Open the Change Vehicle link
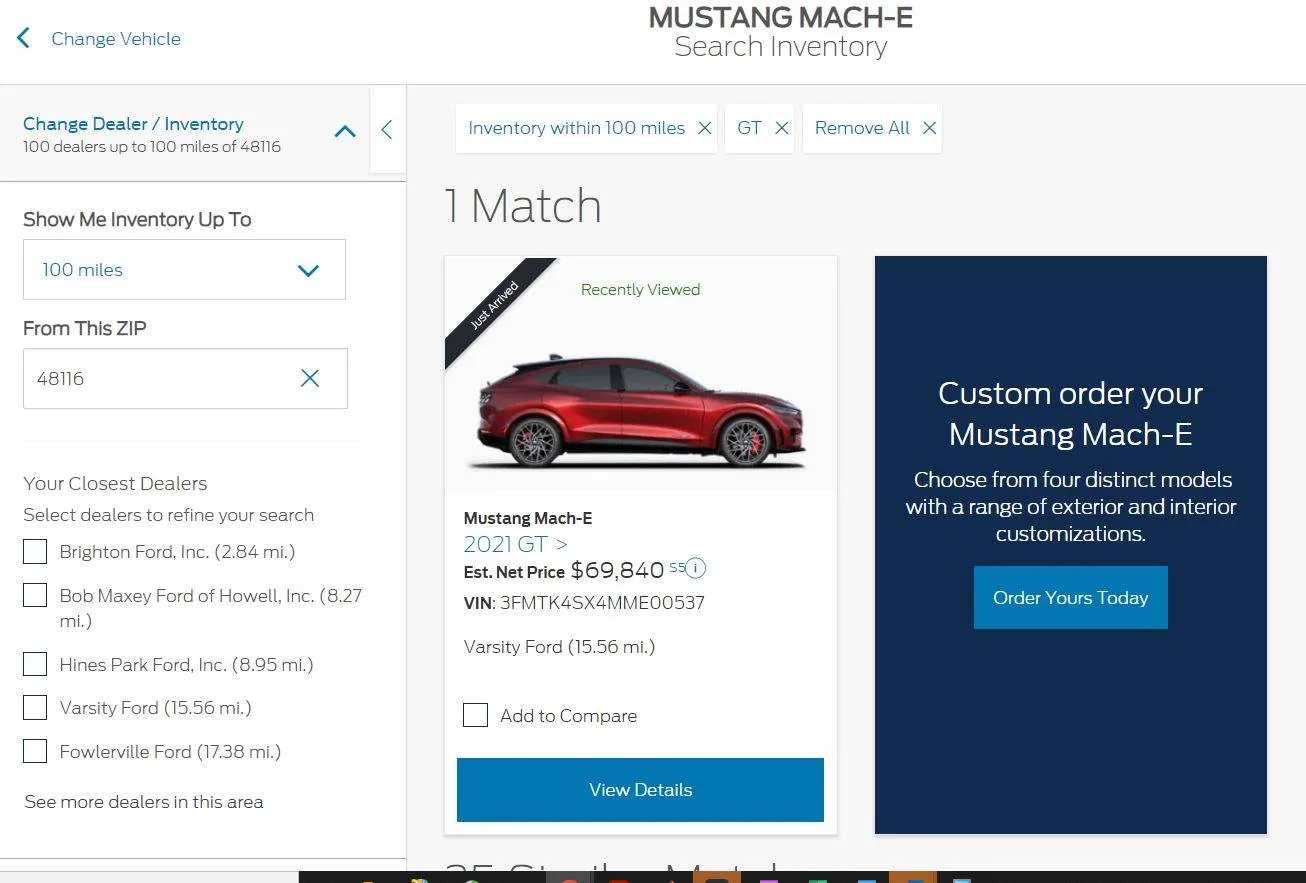The width and height of the screenshot is (1306, 883). point(116,39)
